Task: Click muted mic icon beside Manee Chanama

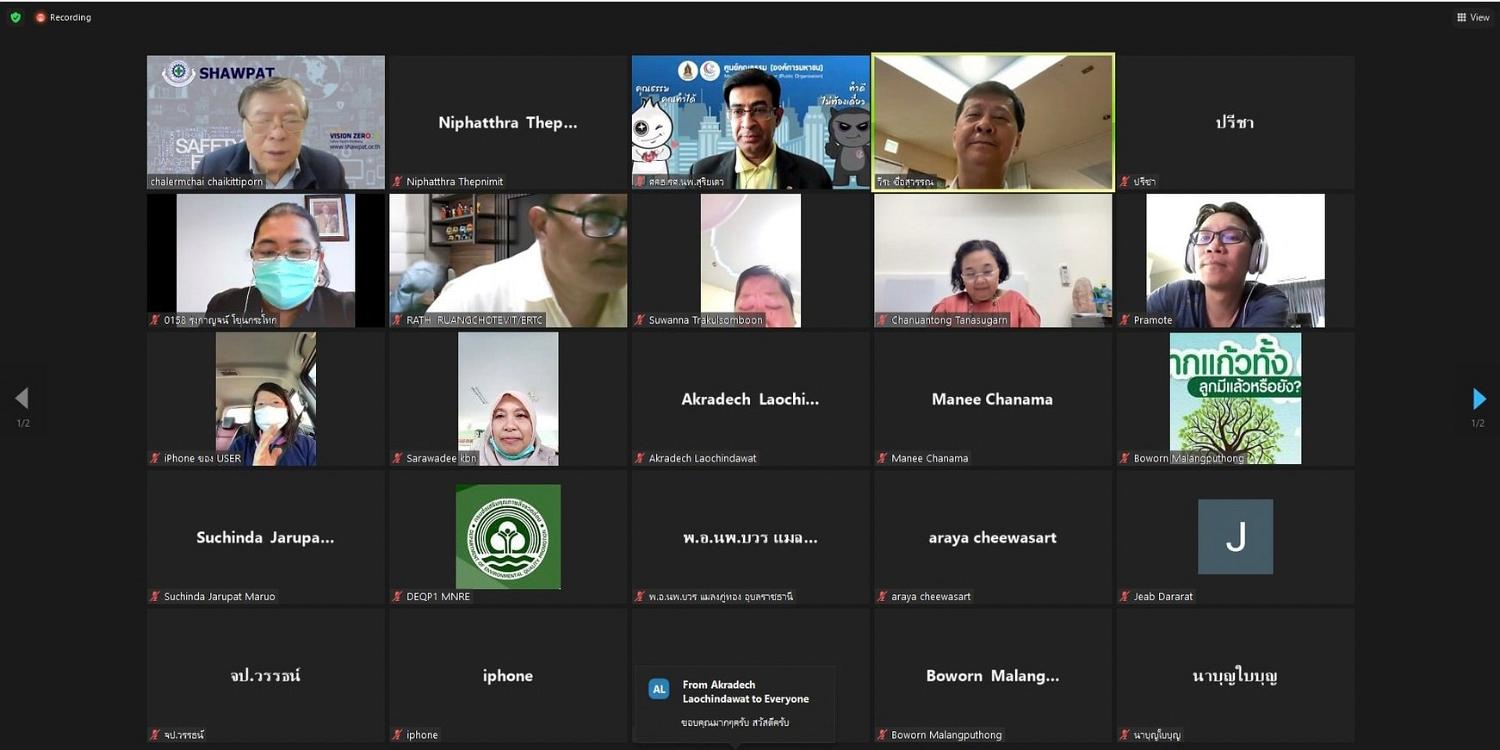Action: point(883,458)
